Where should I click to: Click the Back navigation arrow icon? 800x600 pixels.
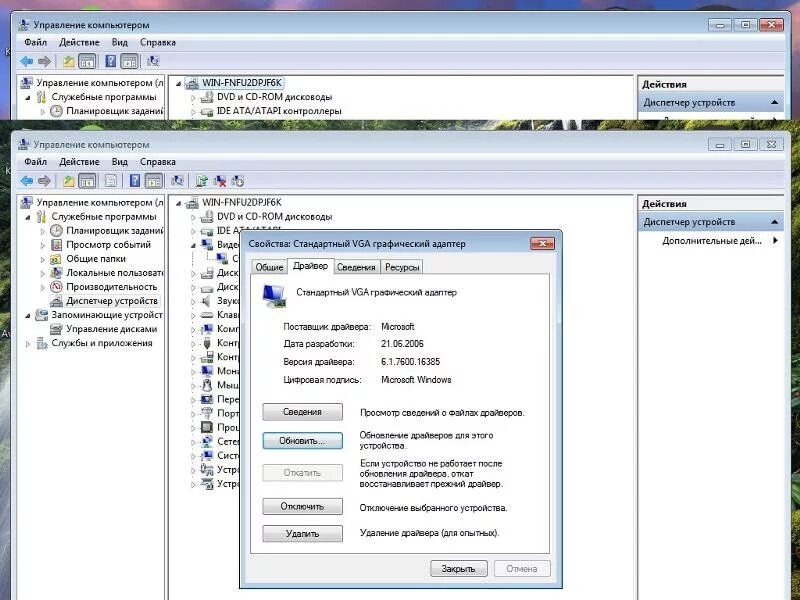point(25,181)
